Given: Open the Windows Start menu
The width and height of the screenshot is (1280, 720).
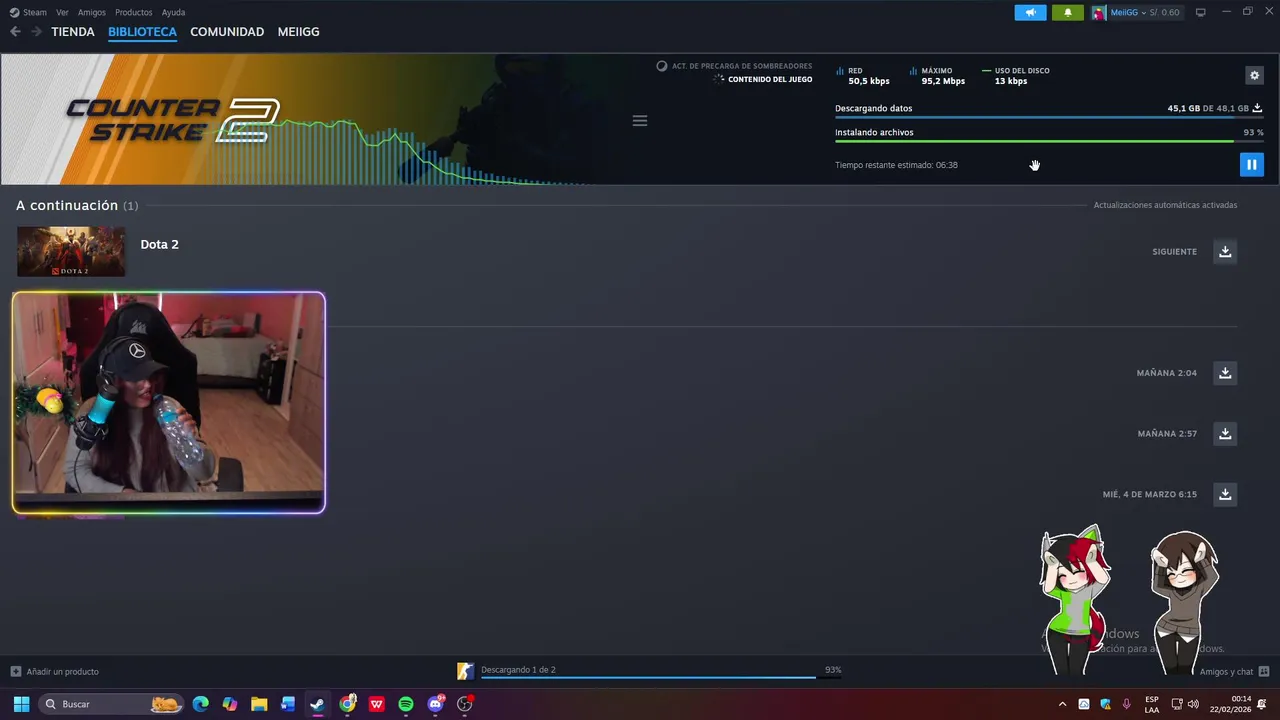Looking at the screenshot, I should (21, 704).
